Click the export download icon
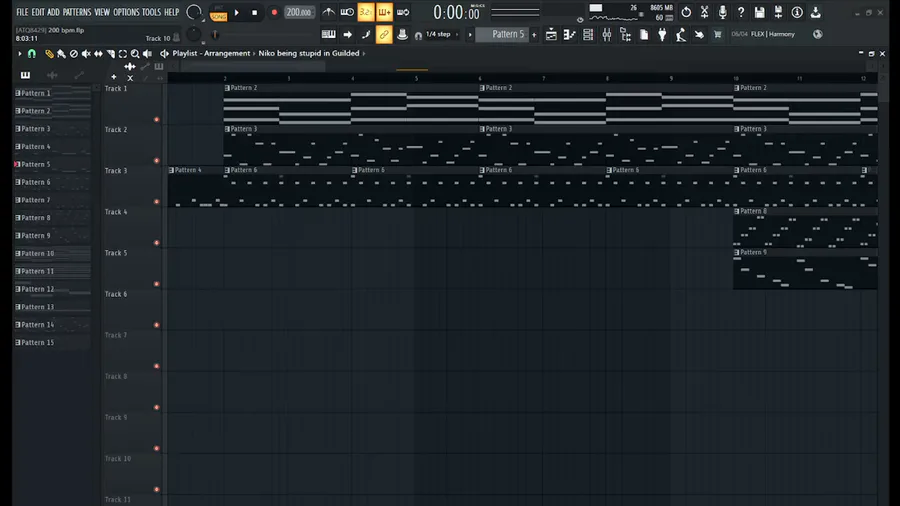This screenshot has height=506, width=900. tap(816, 12)
